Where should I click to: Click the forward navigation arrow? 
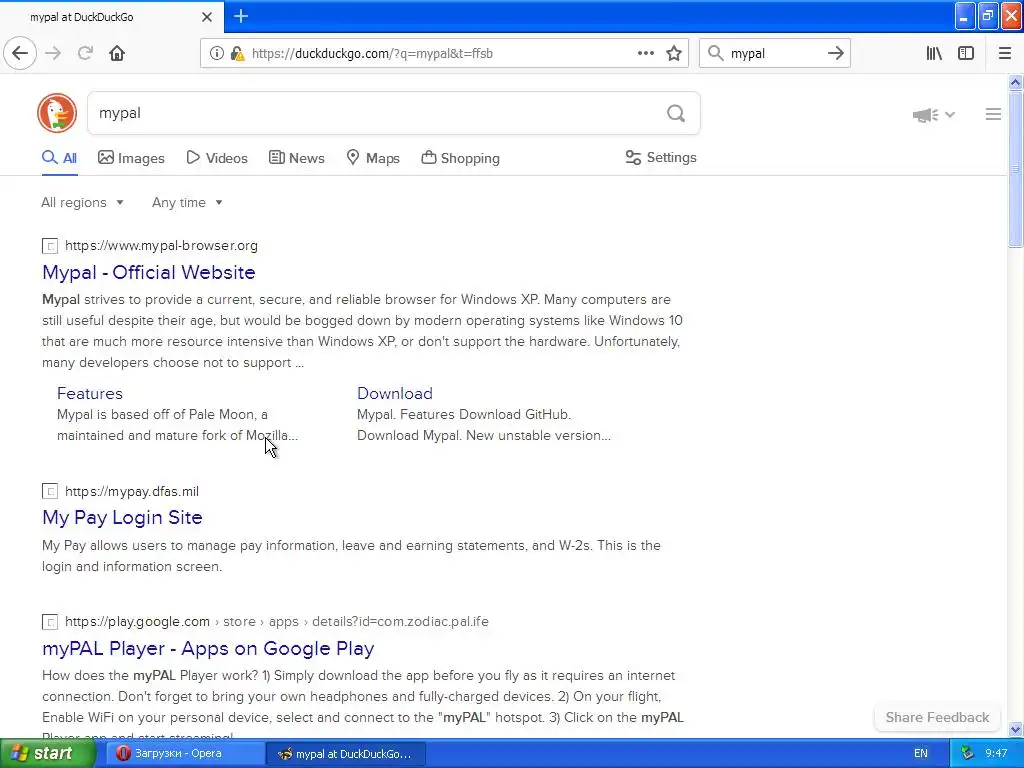(x=54, y=53)
